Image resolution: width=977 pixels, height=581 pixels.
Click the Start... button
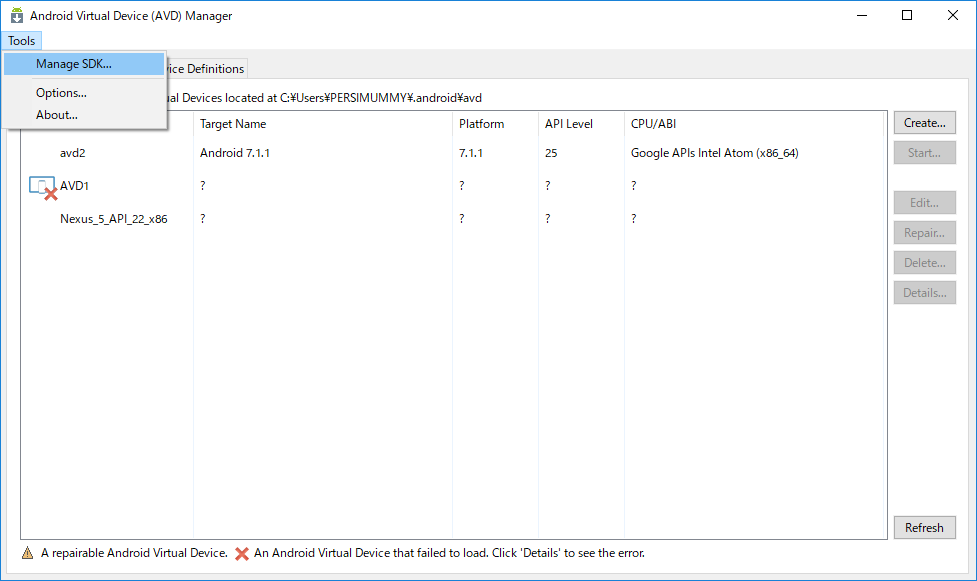pos(925,153)
